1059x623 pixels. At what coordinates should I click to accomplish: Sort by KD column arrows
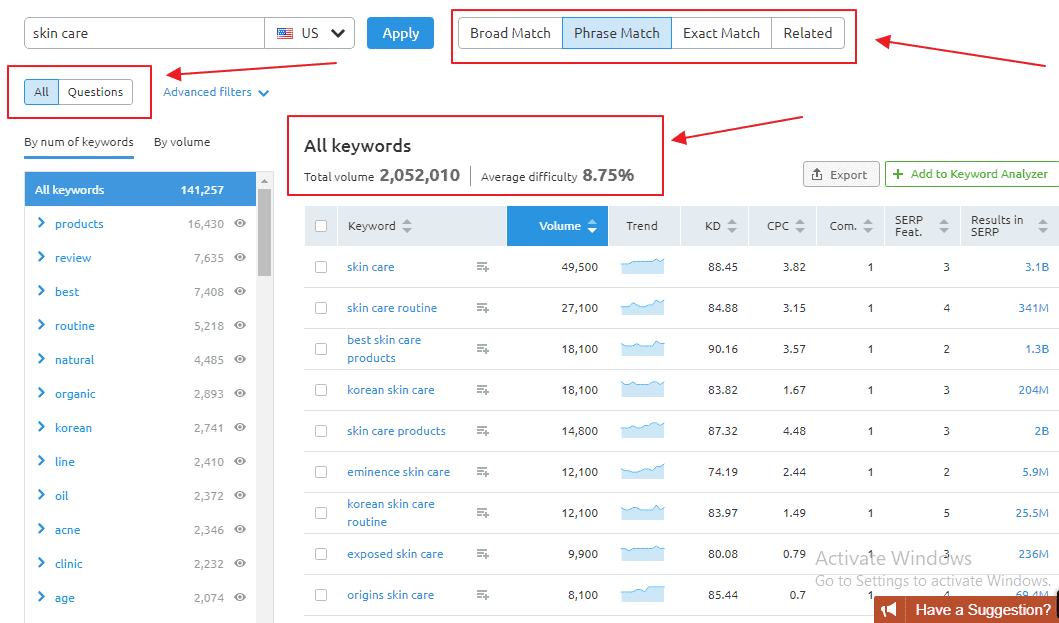pos(733,226)
